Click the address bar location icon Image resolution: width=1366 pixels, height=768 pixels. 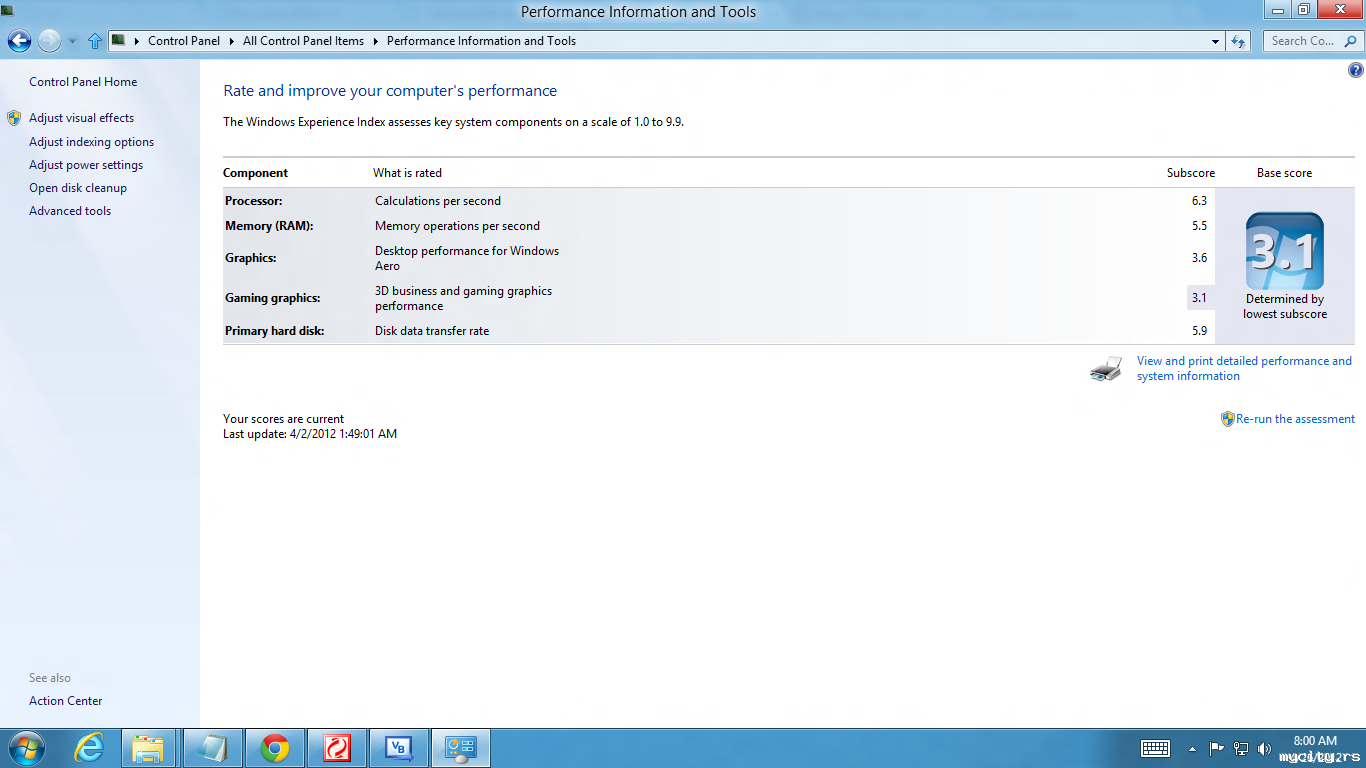point(119,41)
